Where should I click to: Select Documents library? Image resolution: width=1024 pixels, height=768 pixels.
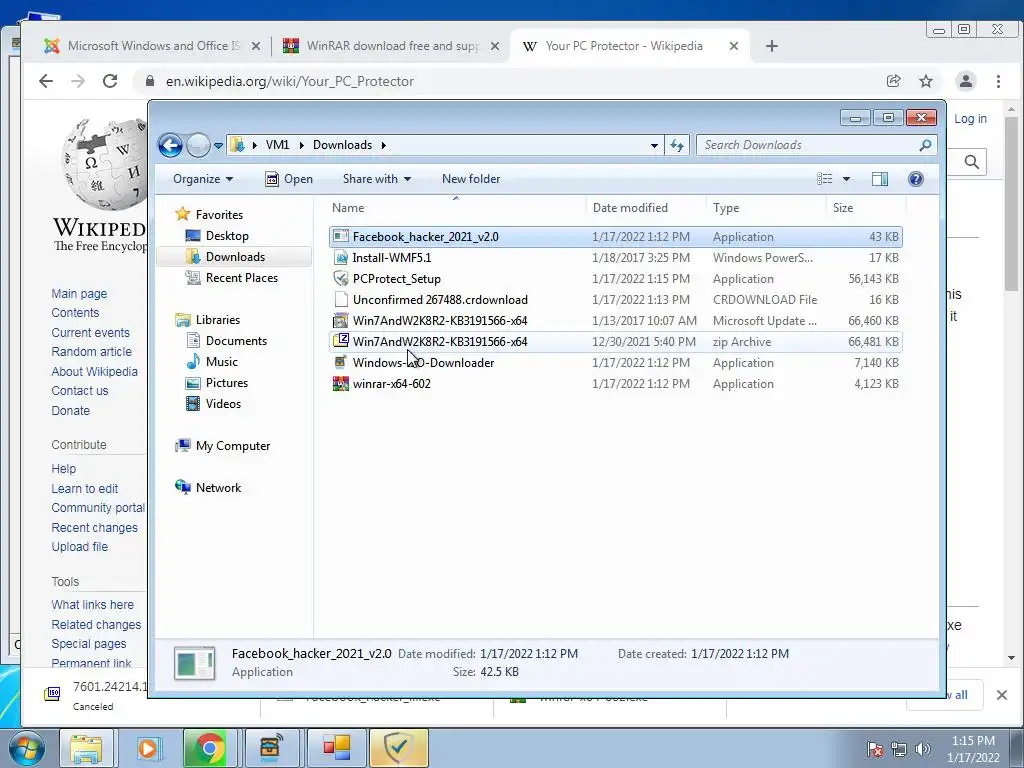236,341
